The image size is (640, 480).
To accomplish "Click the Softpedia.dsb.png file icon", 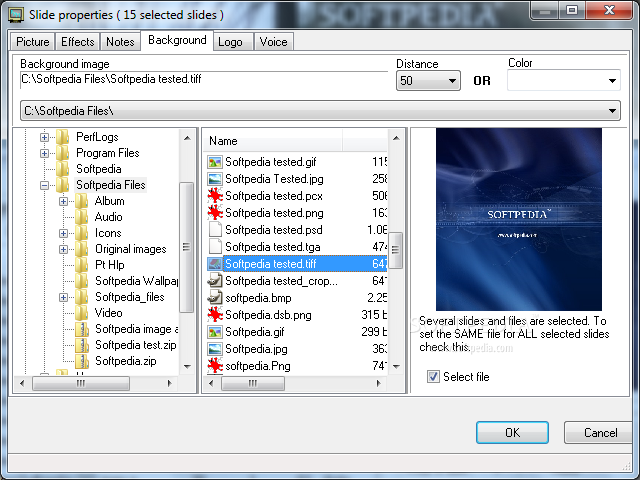I will click(x=215, y=315).
